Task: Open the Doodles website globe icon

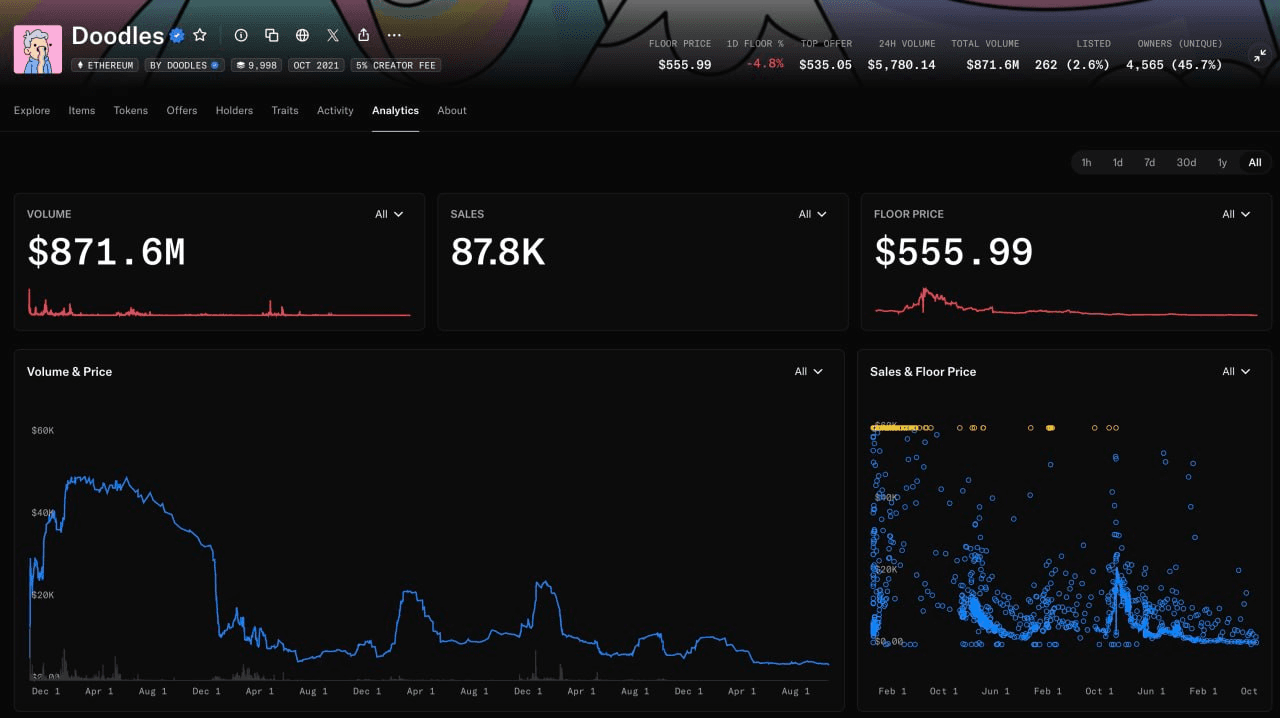Action: pos(302,35)
